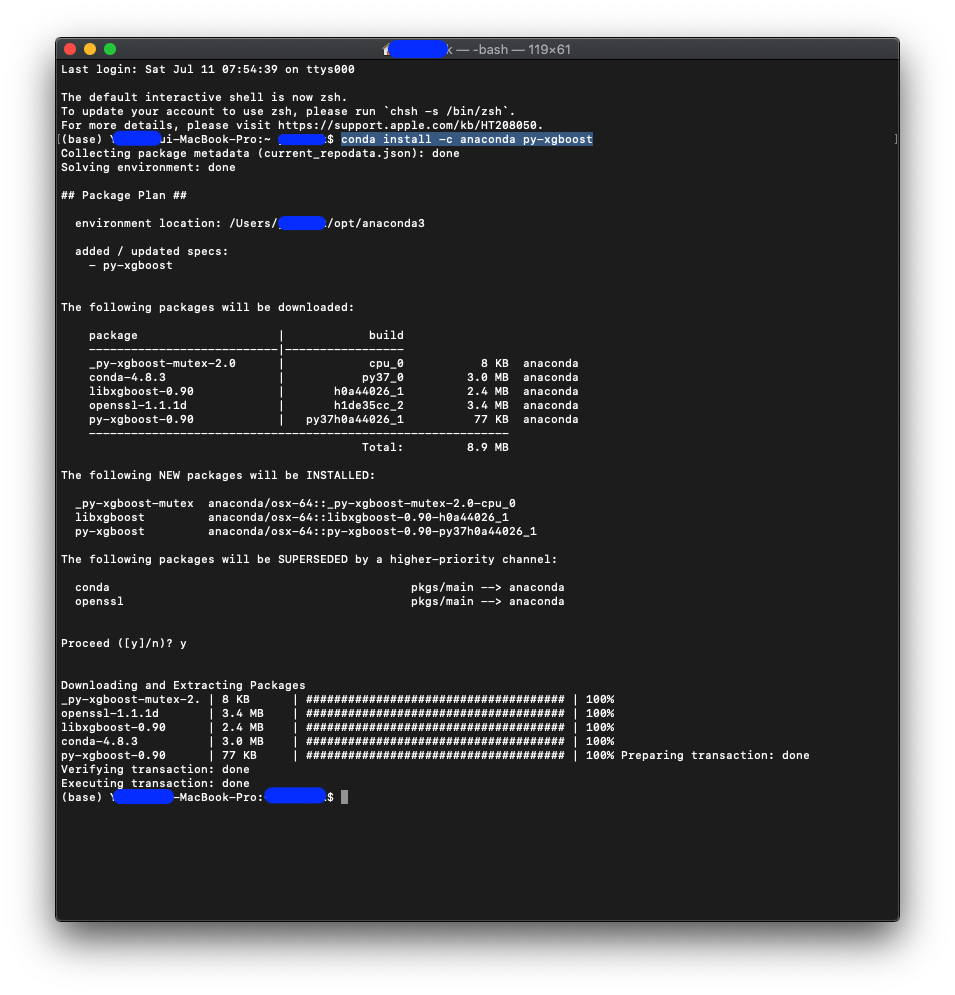Click 'pkgs/main --> anaconda' on openssl row

(487, 601)
